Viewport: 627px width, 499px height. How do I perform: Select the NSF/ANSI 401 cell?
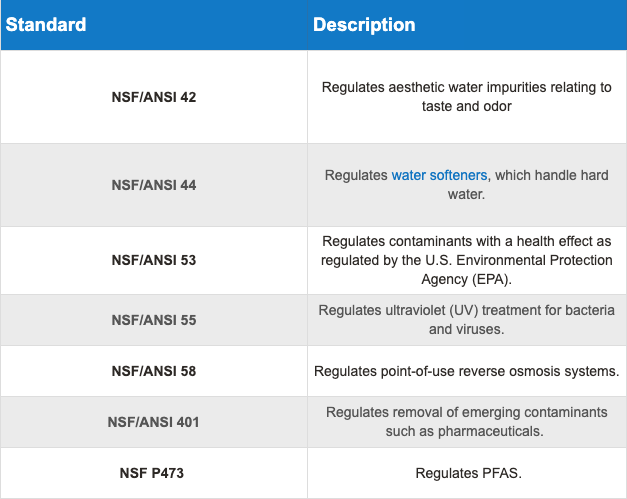point(153,422)
